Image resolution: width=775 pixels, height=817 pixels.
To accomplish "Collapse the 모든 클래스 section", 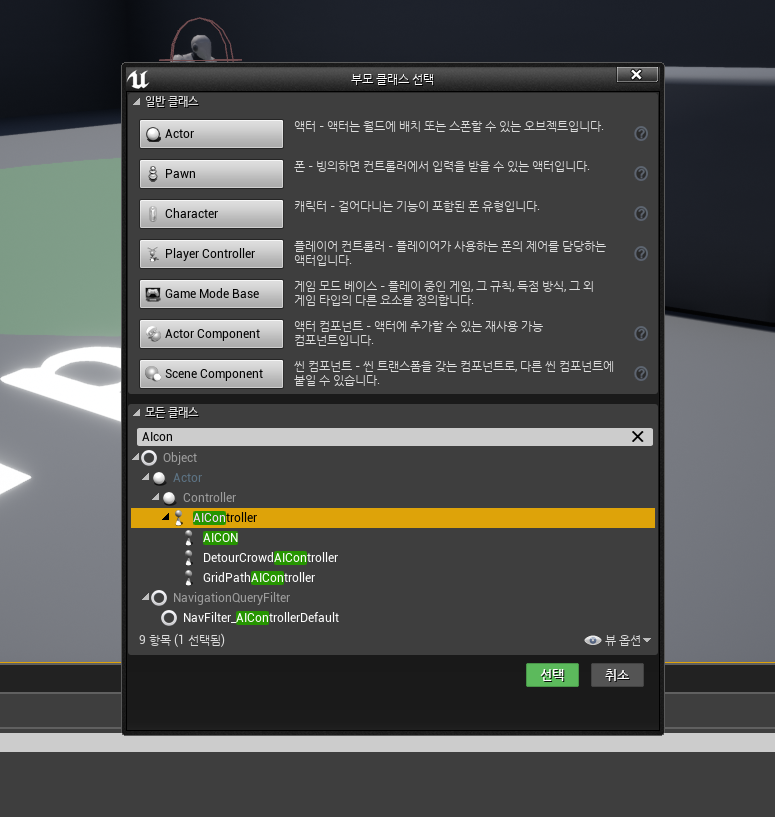I will coord(137,413).
